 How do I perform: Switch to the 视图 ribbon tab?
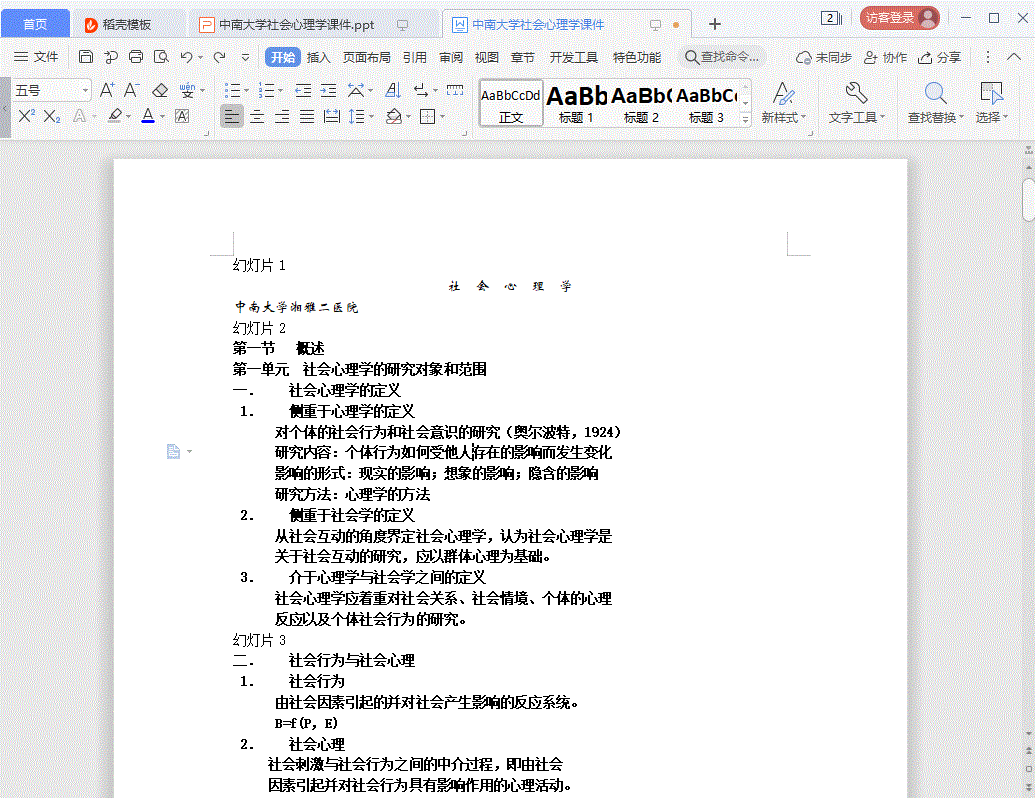[486, 57]
